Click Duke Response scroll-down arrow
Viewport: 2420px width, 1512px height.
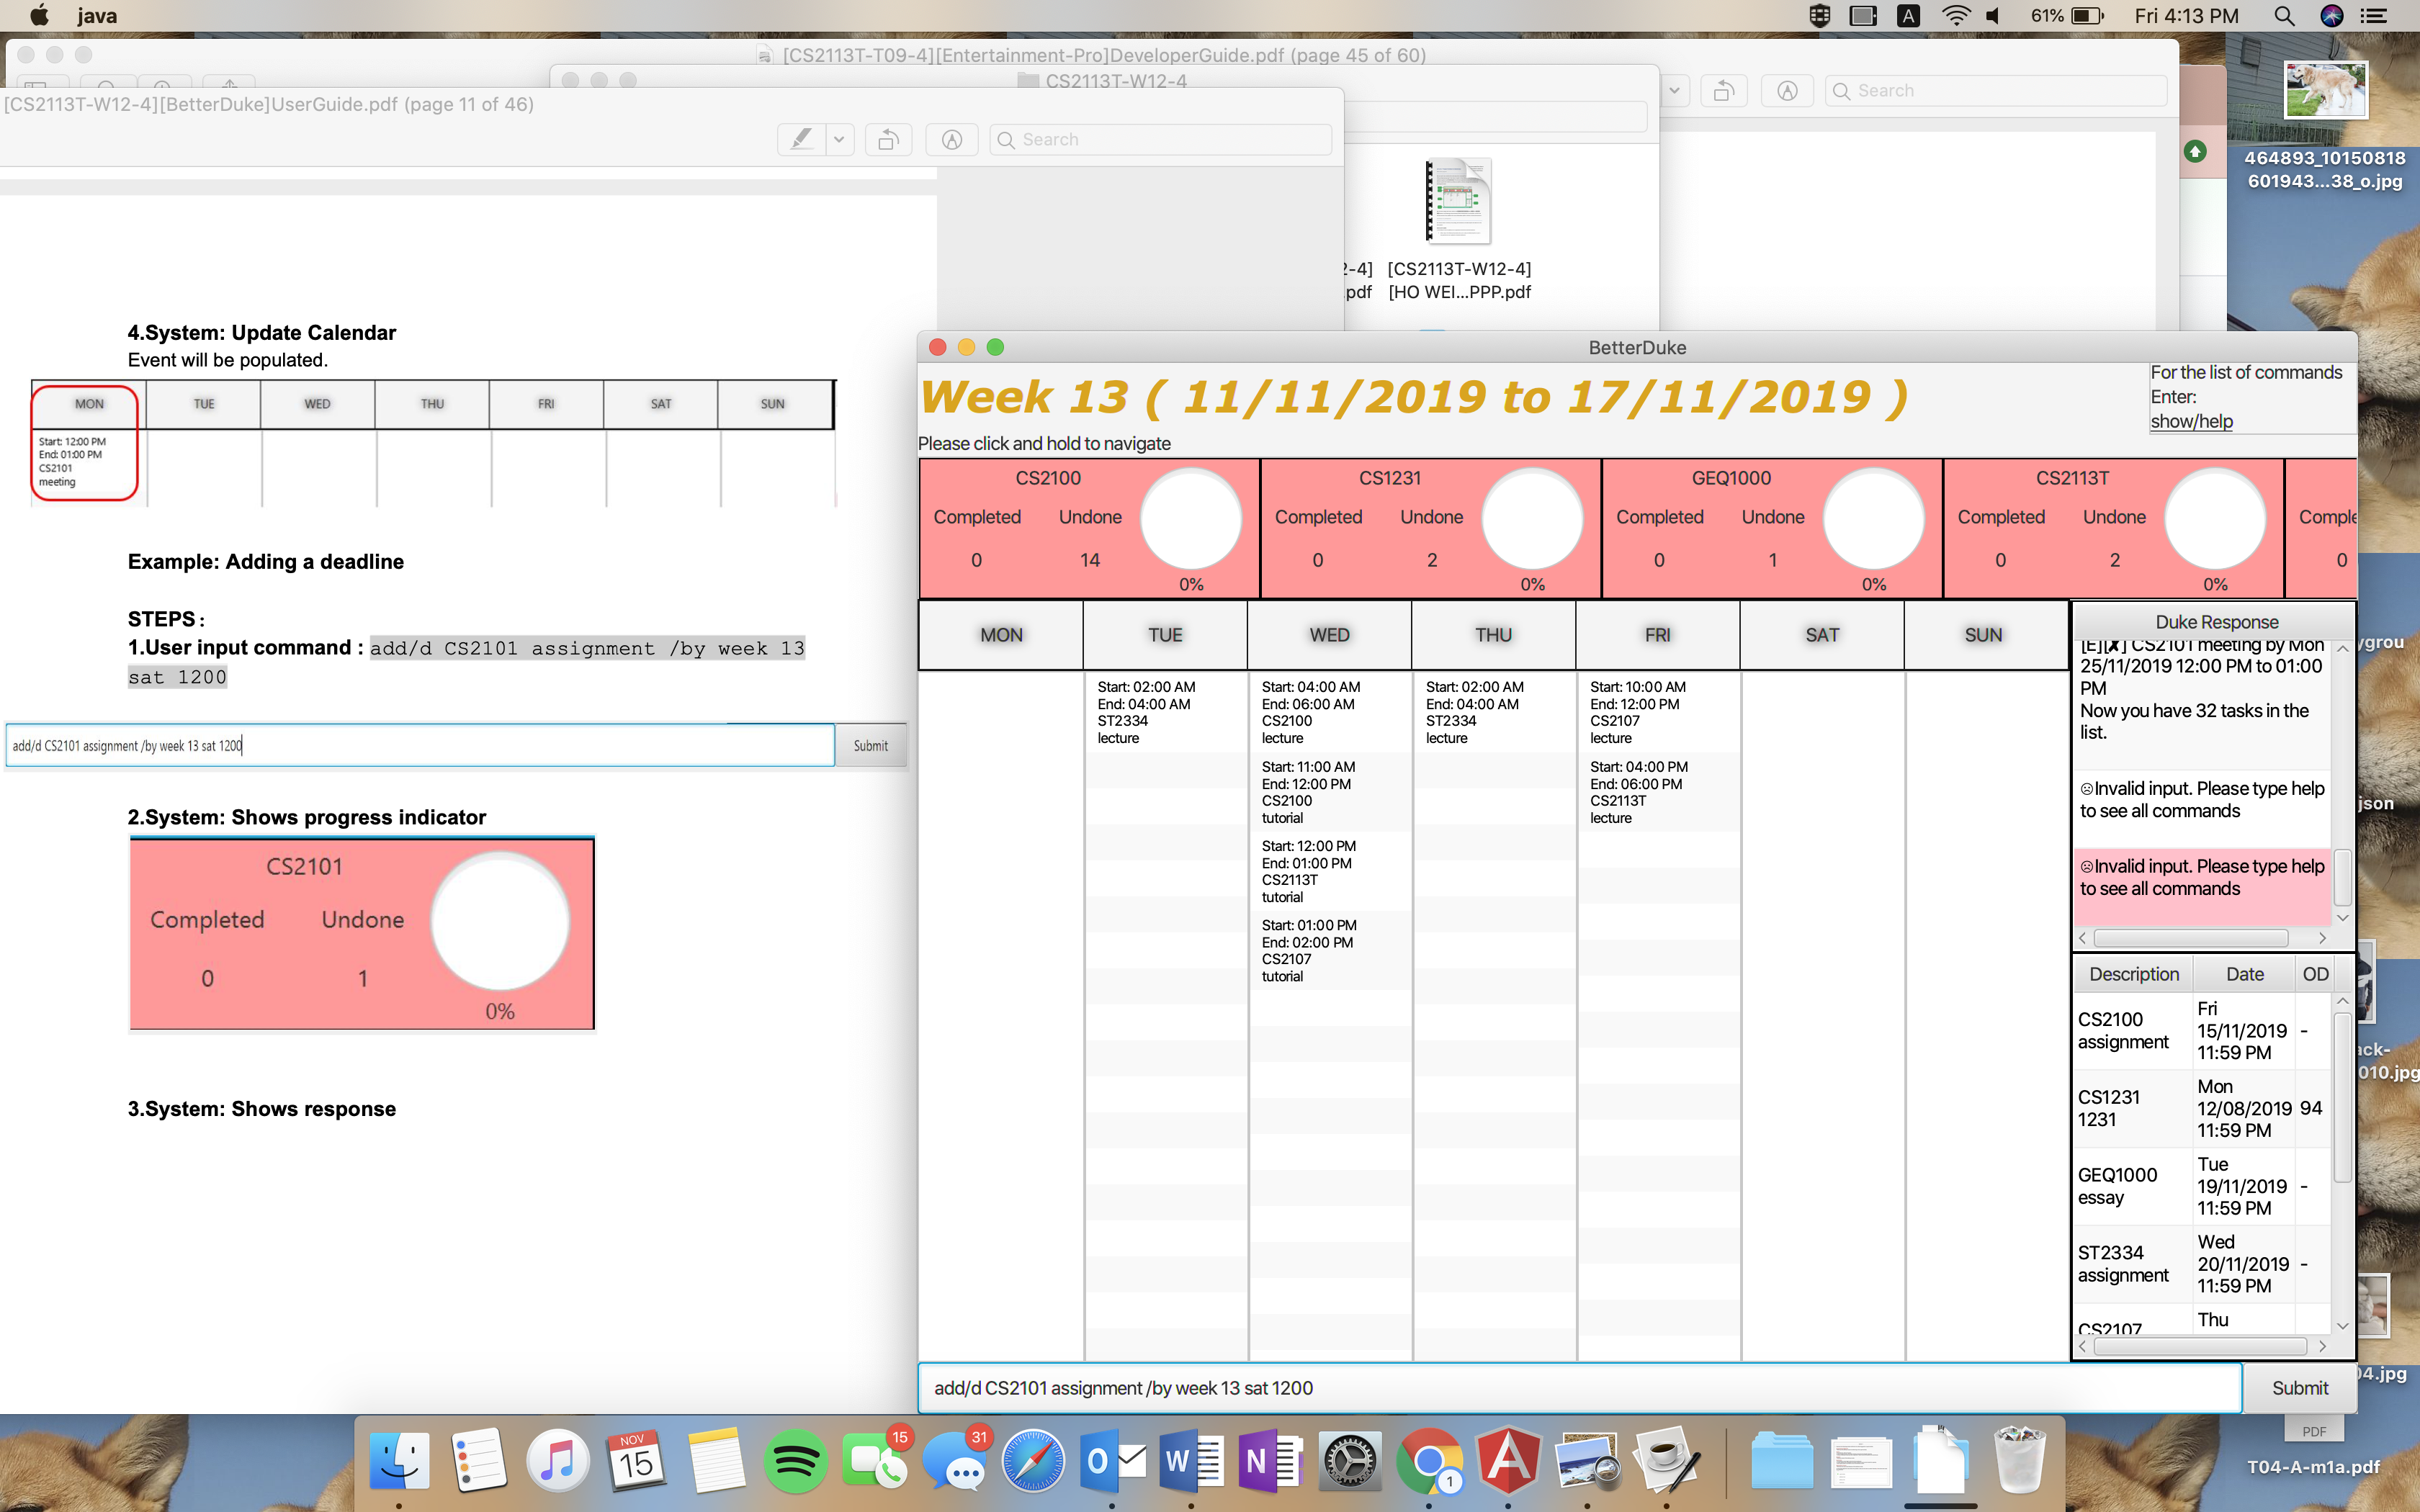[2342, 917]
